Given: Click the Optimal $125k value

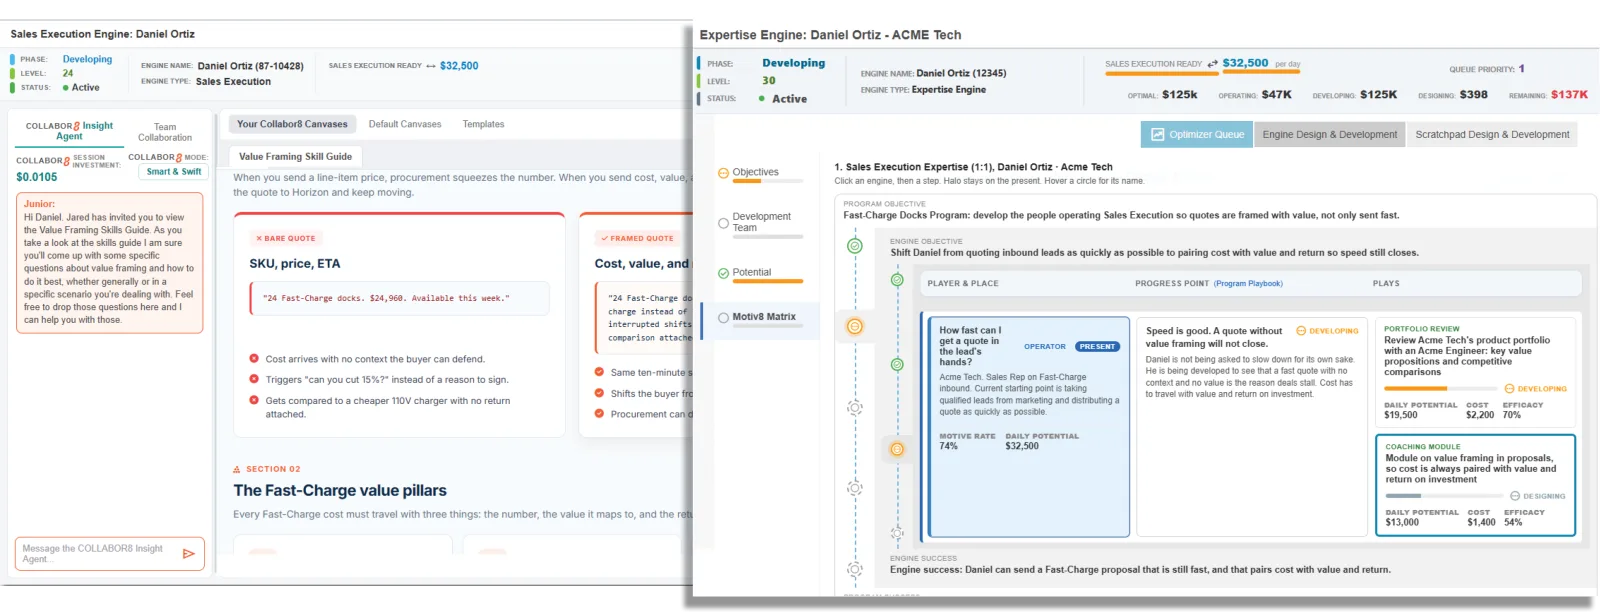Looking at the screenshot, I should point(1180,95).
